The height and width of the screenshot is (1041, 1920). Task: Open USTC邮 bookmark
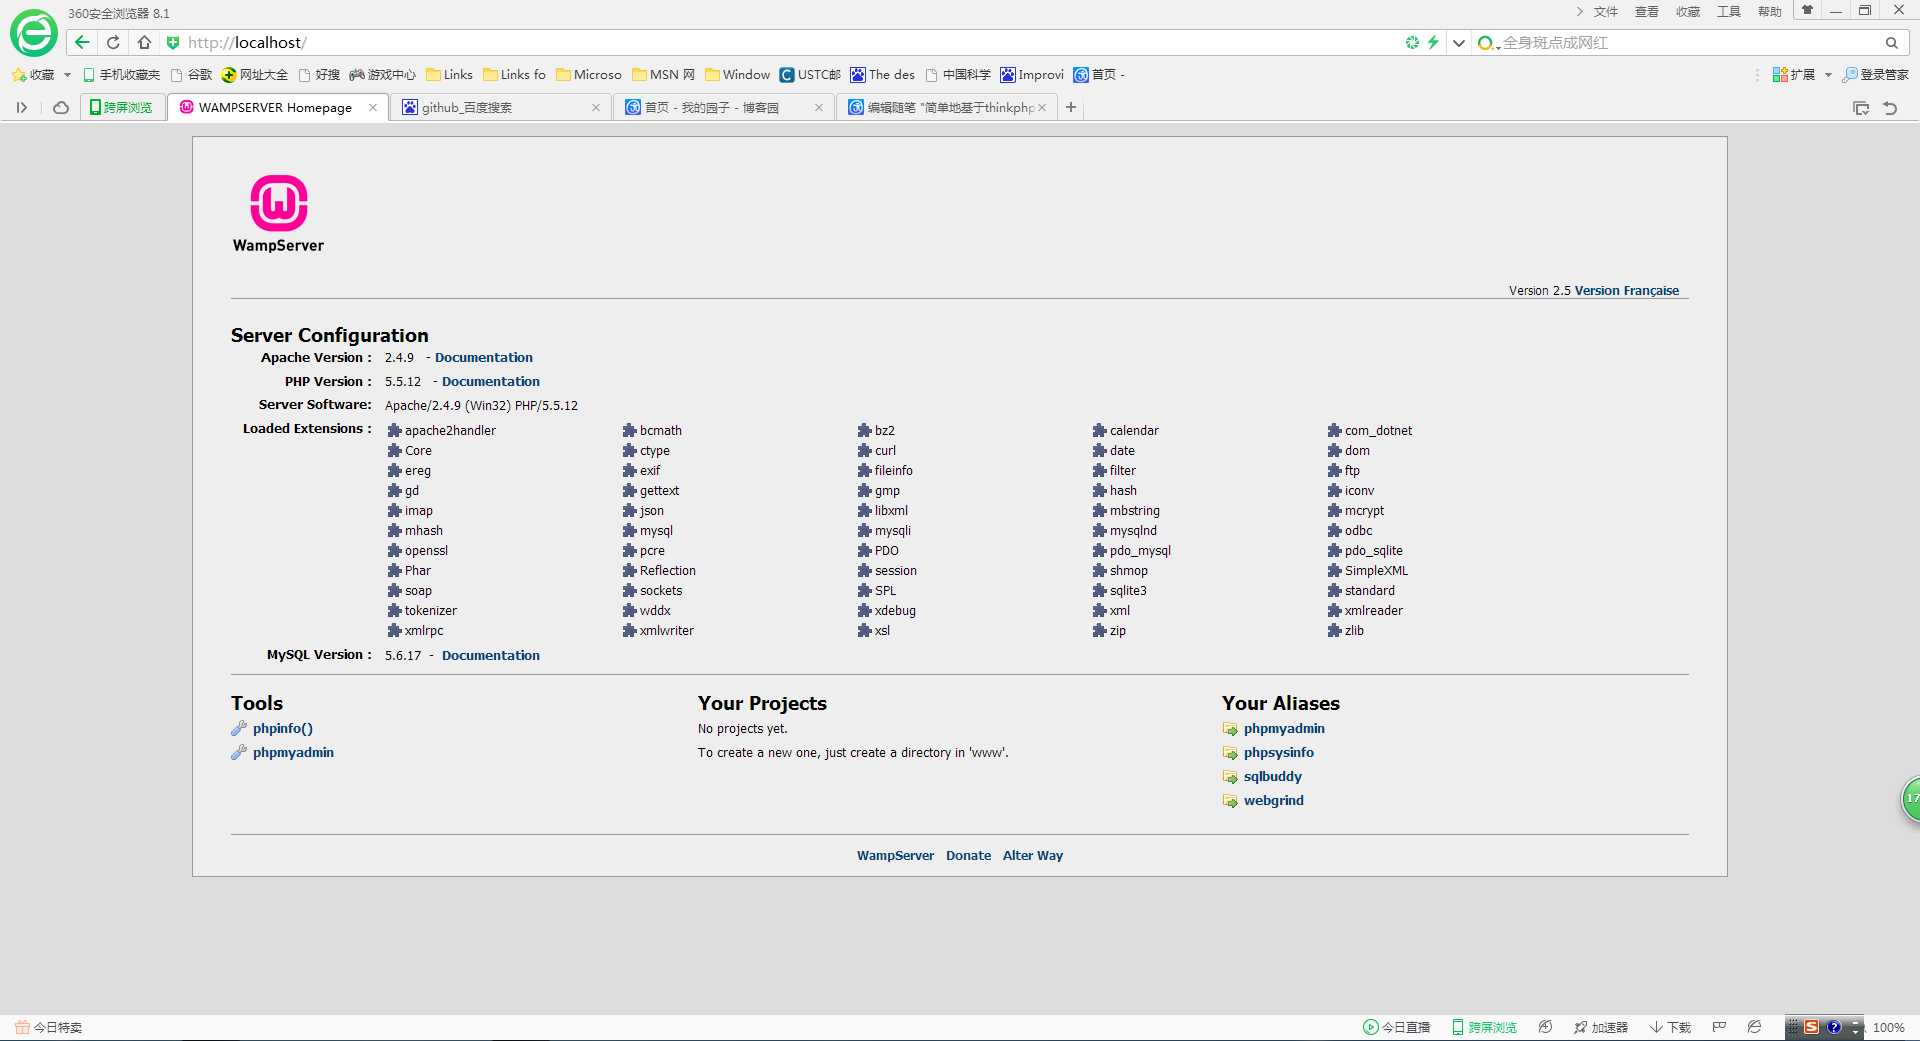pos(810,75)
